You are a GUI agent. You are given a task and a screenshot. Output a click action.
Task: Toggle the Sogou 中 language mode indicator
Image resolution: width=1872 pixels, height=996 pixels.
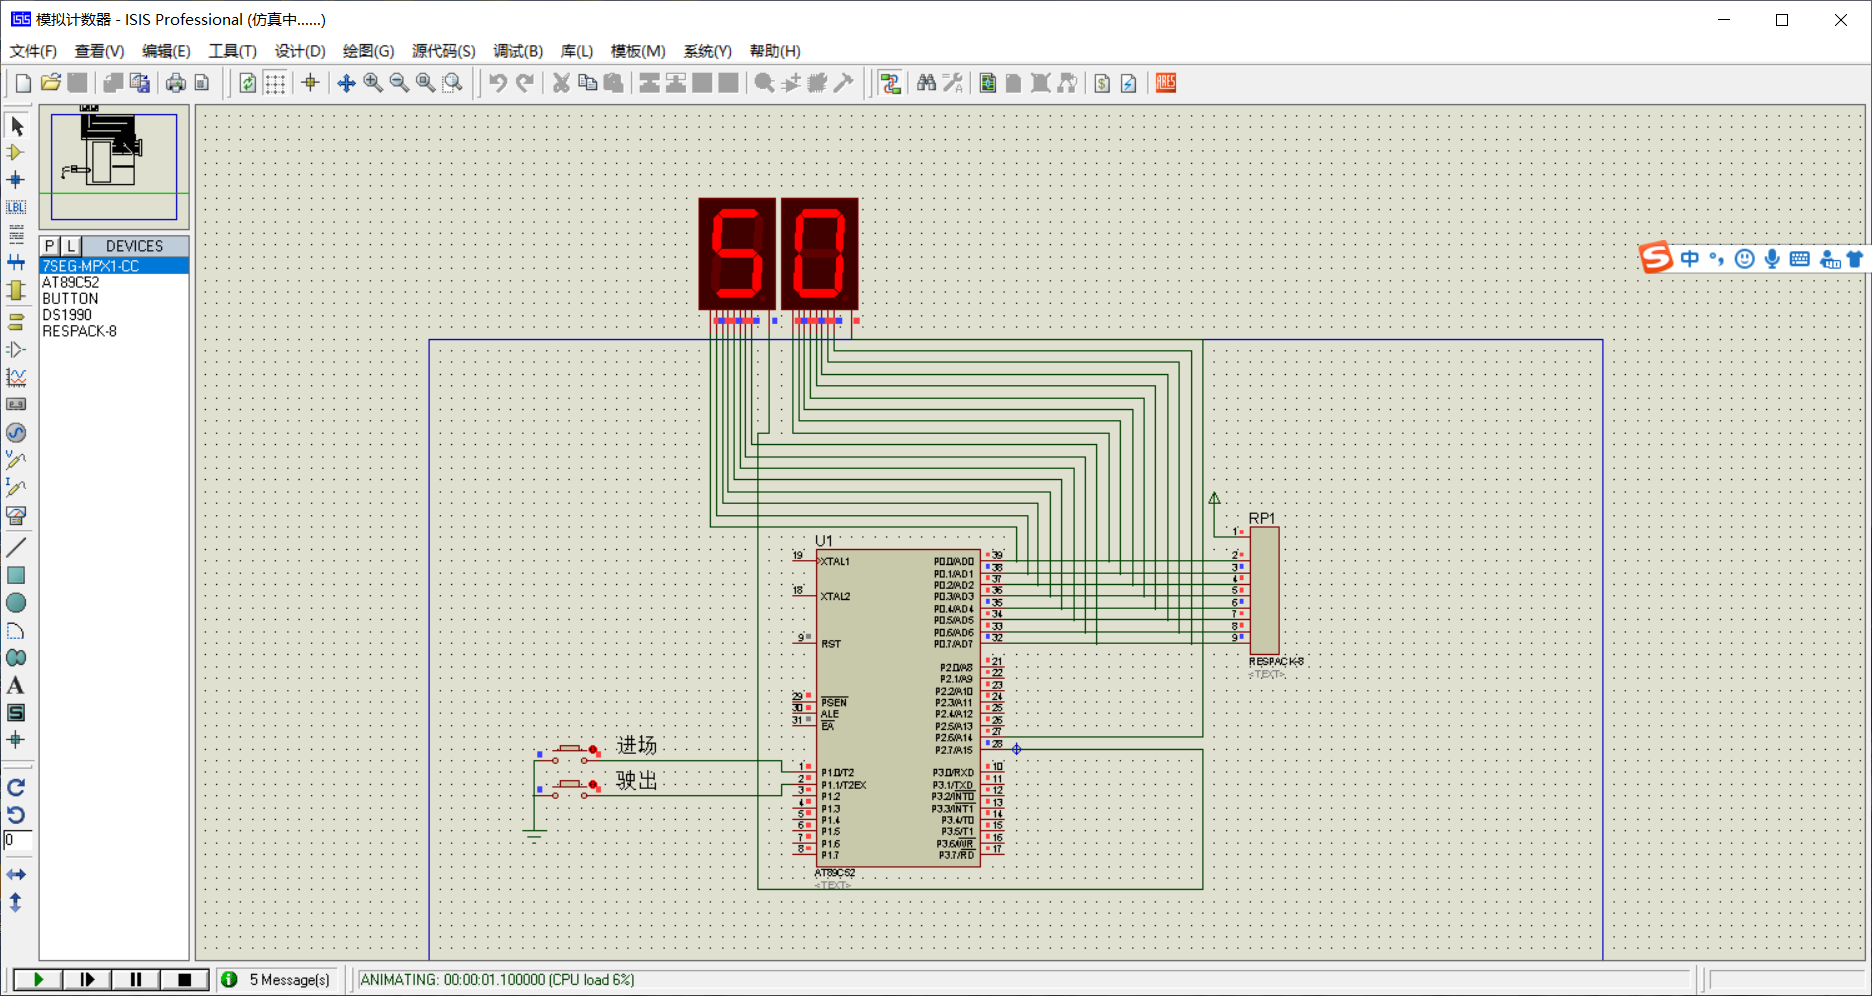click(1690, 259)
